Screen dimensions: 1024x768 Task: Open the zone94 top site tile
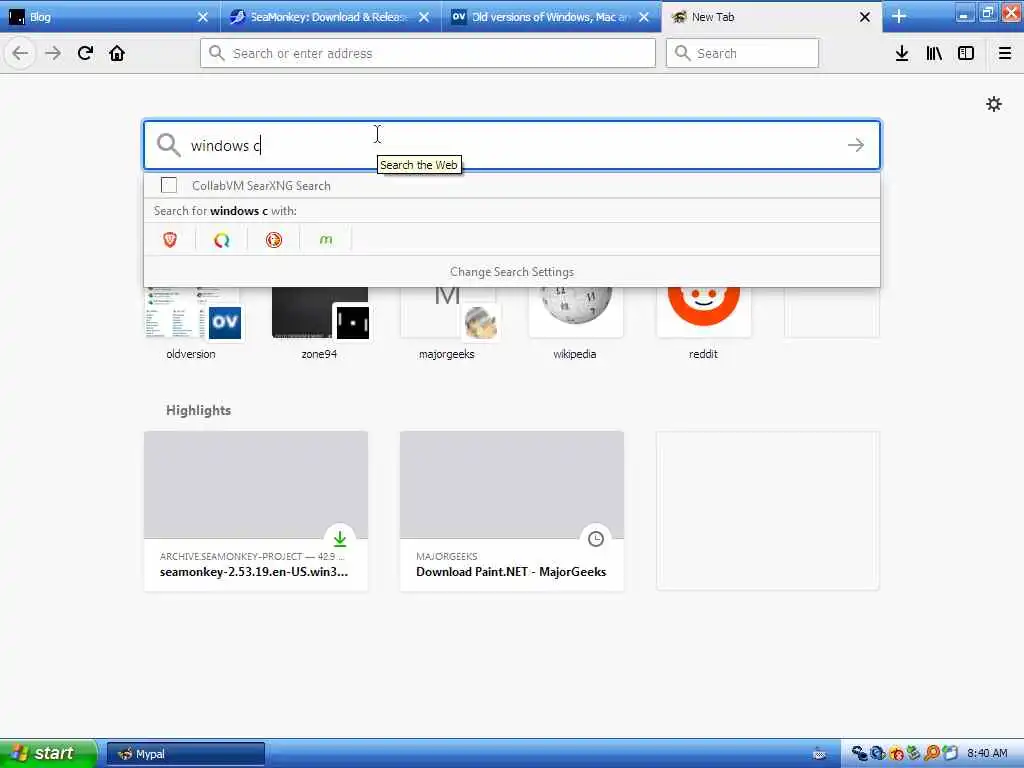pyautogui.click(x=319, y=323)
